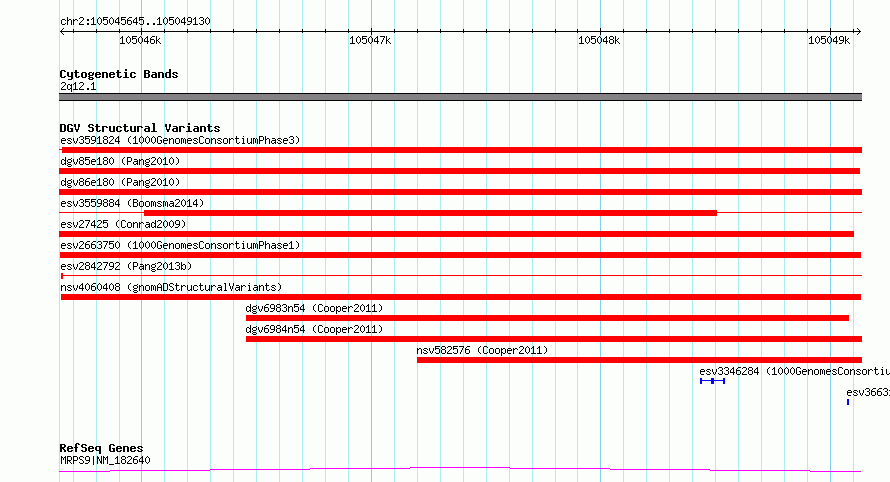Open the dgv6984n54 (Cooper2011) label

coord(314,329)
